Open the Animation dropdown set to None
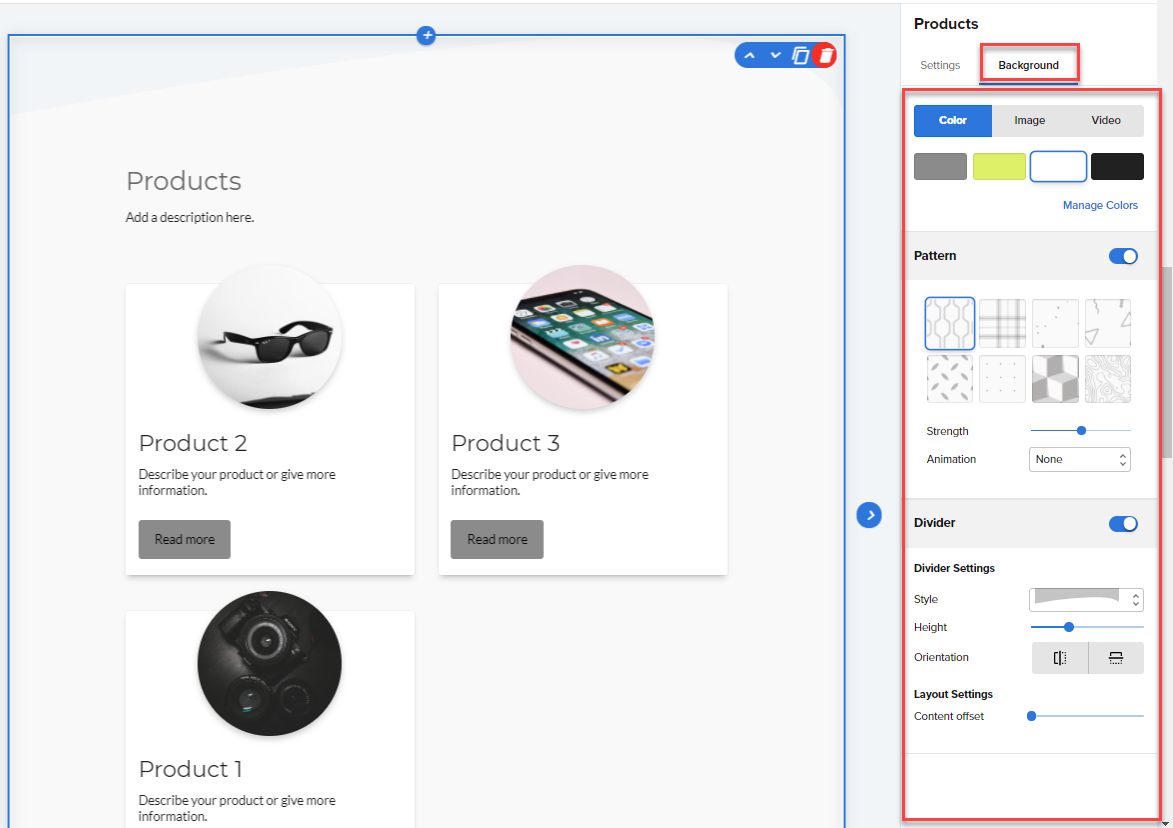Image resolution: width=1173 pixels, height=828 pixels. tap(1079, 459)
